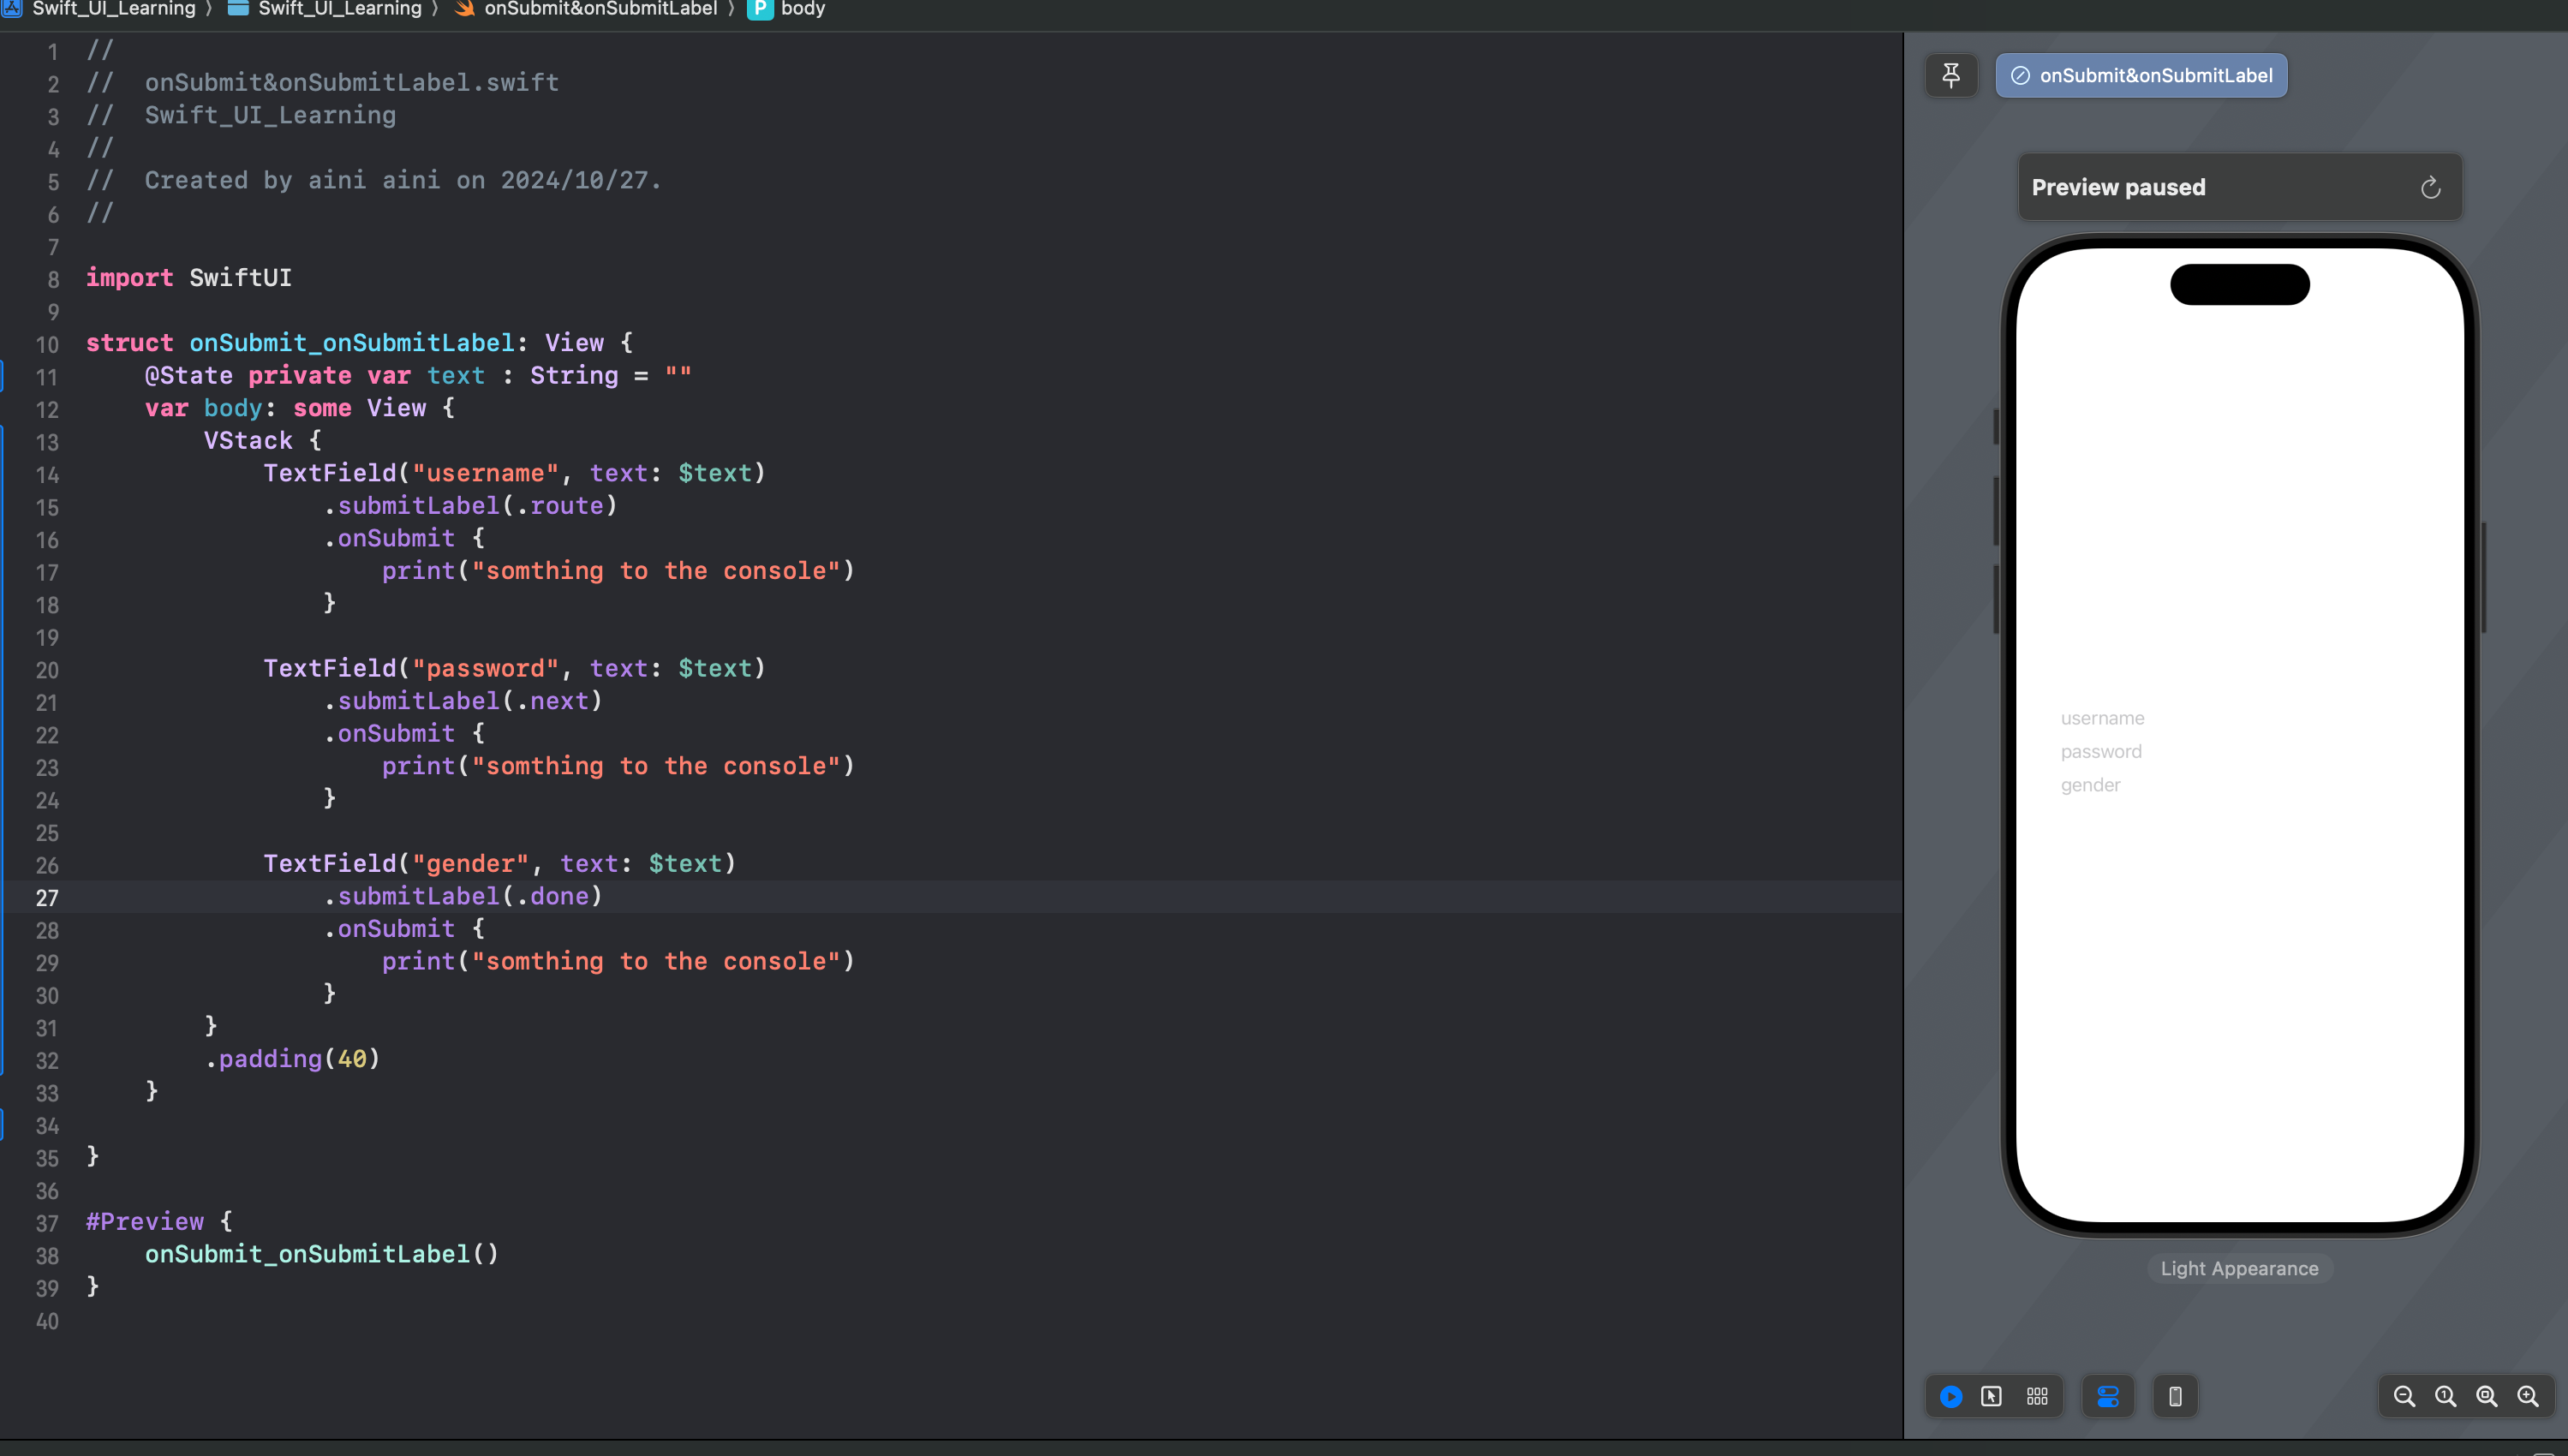Click the username field in the preview

point(2240,718)
